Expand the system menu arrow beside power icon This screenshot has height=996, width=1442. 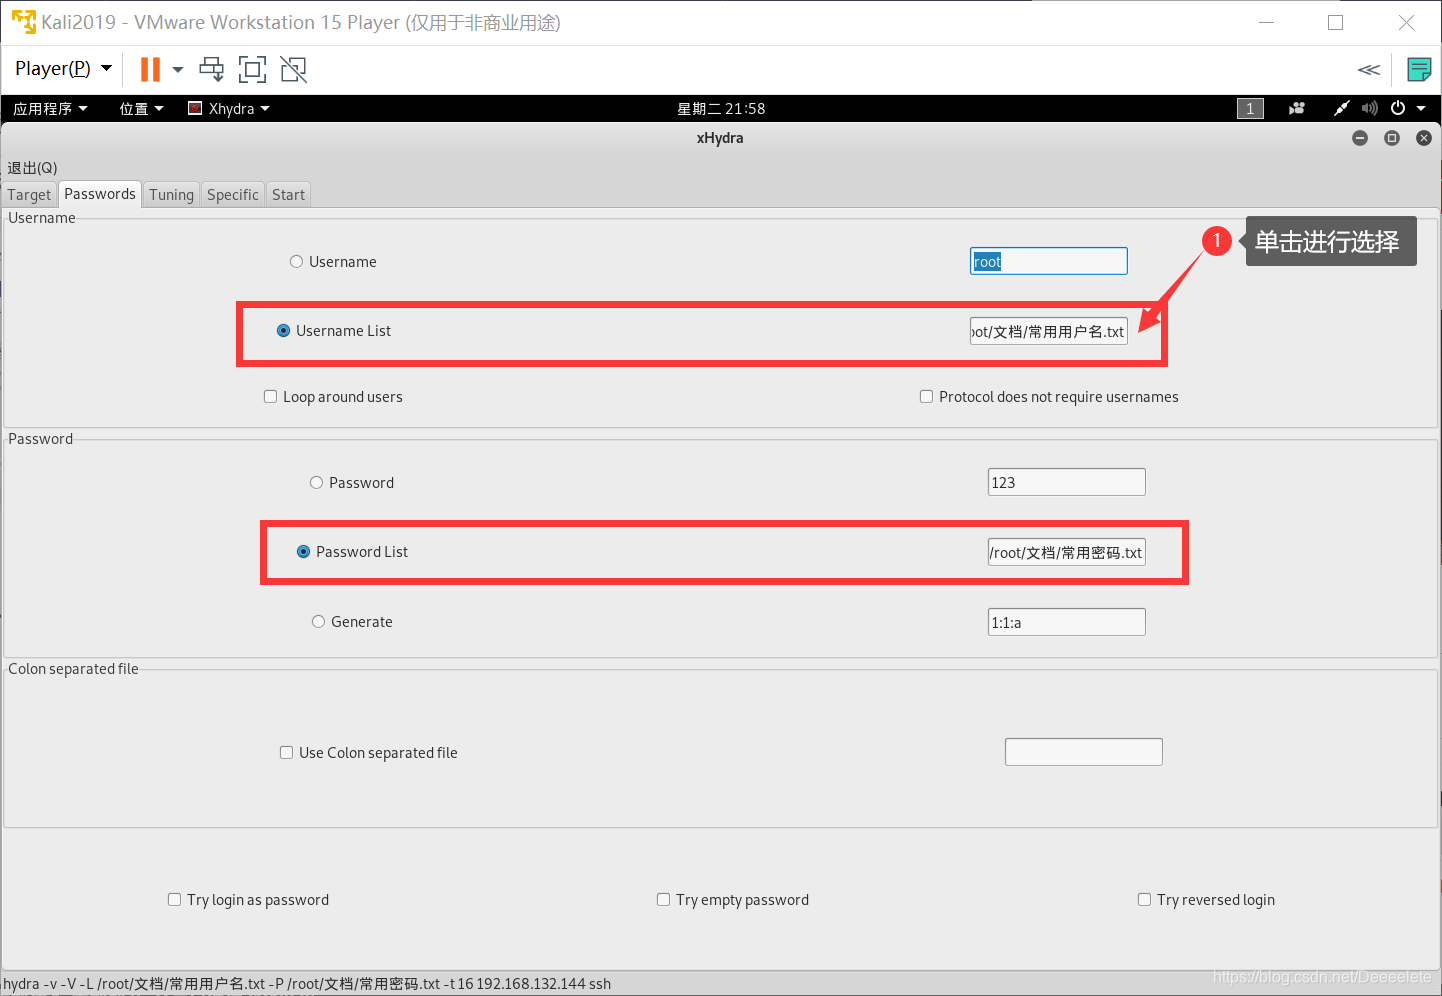click(x=1421, y=108)
